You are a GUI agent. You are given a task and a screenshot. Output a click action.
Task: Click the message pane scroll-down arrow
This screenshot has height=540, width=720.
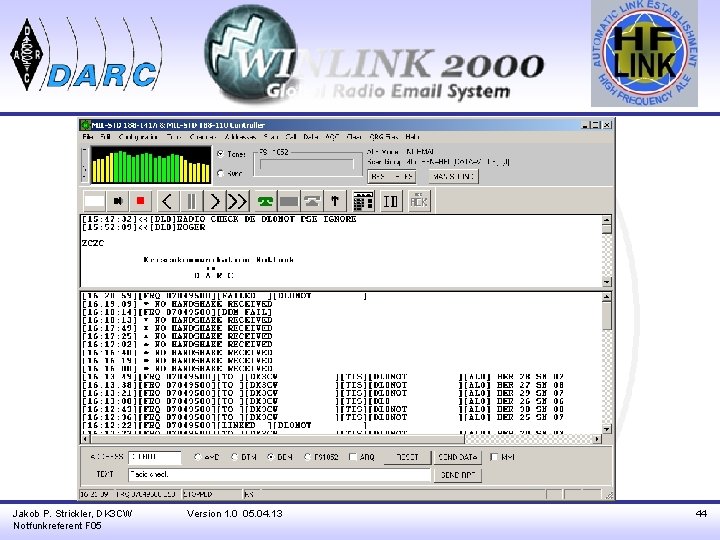click(x=607, y=281)
